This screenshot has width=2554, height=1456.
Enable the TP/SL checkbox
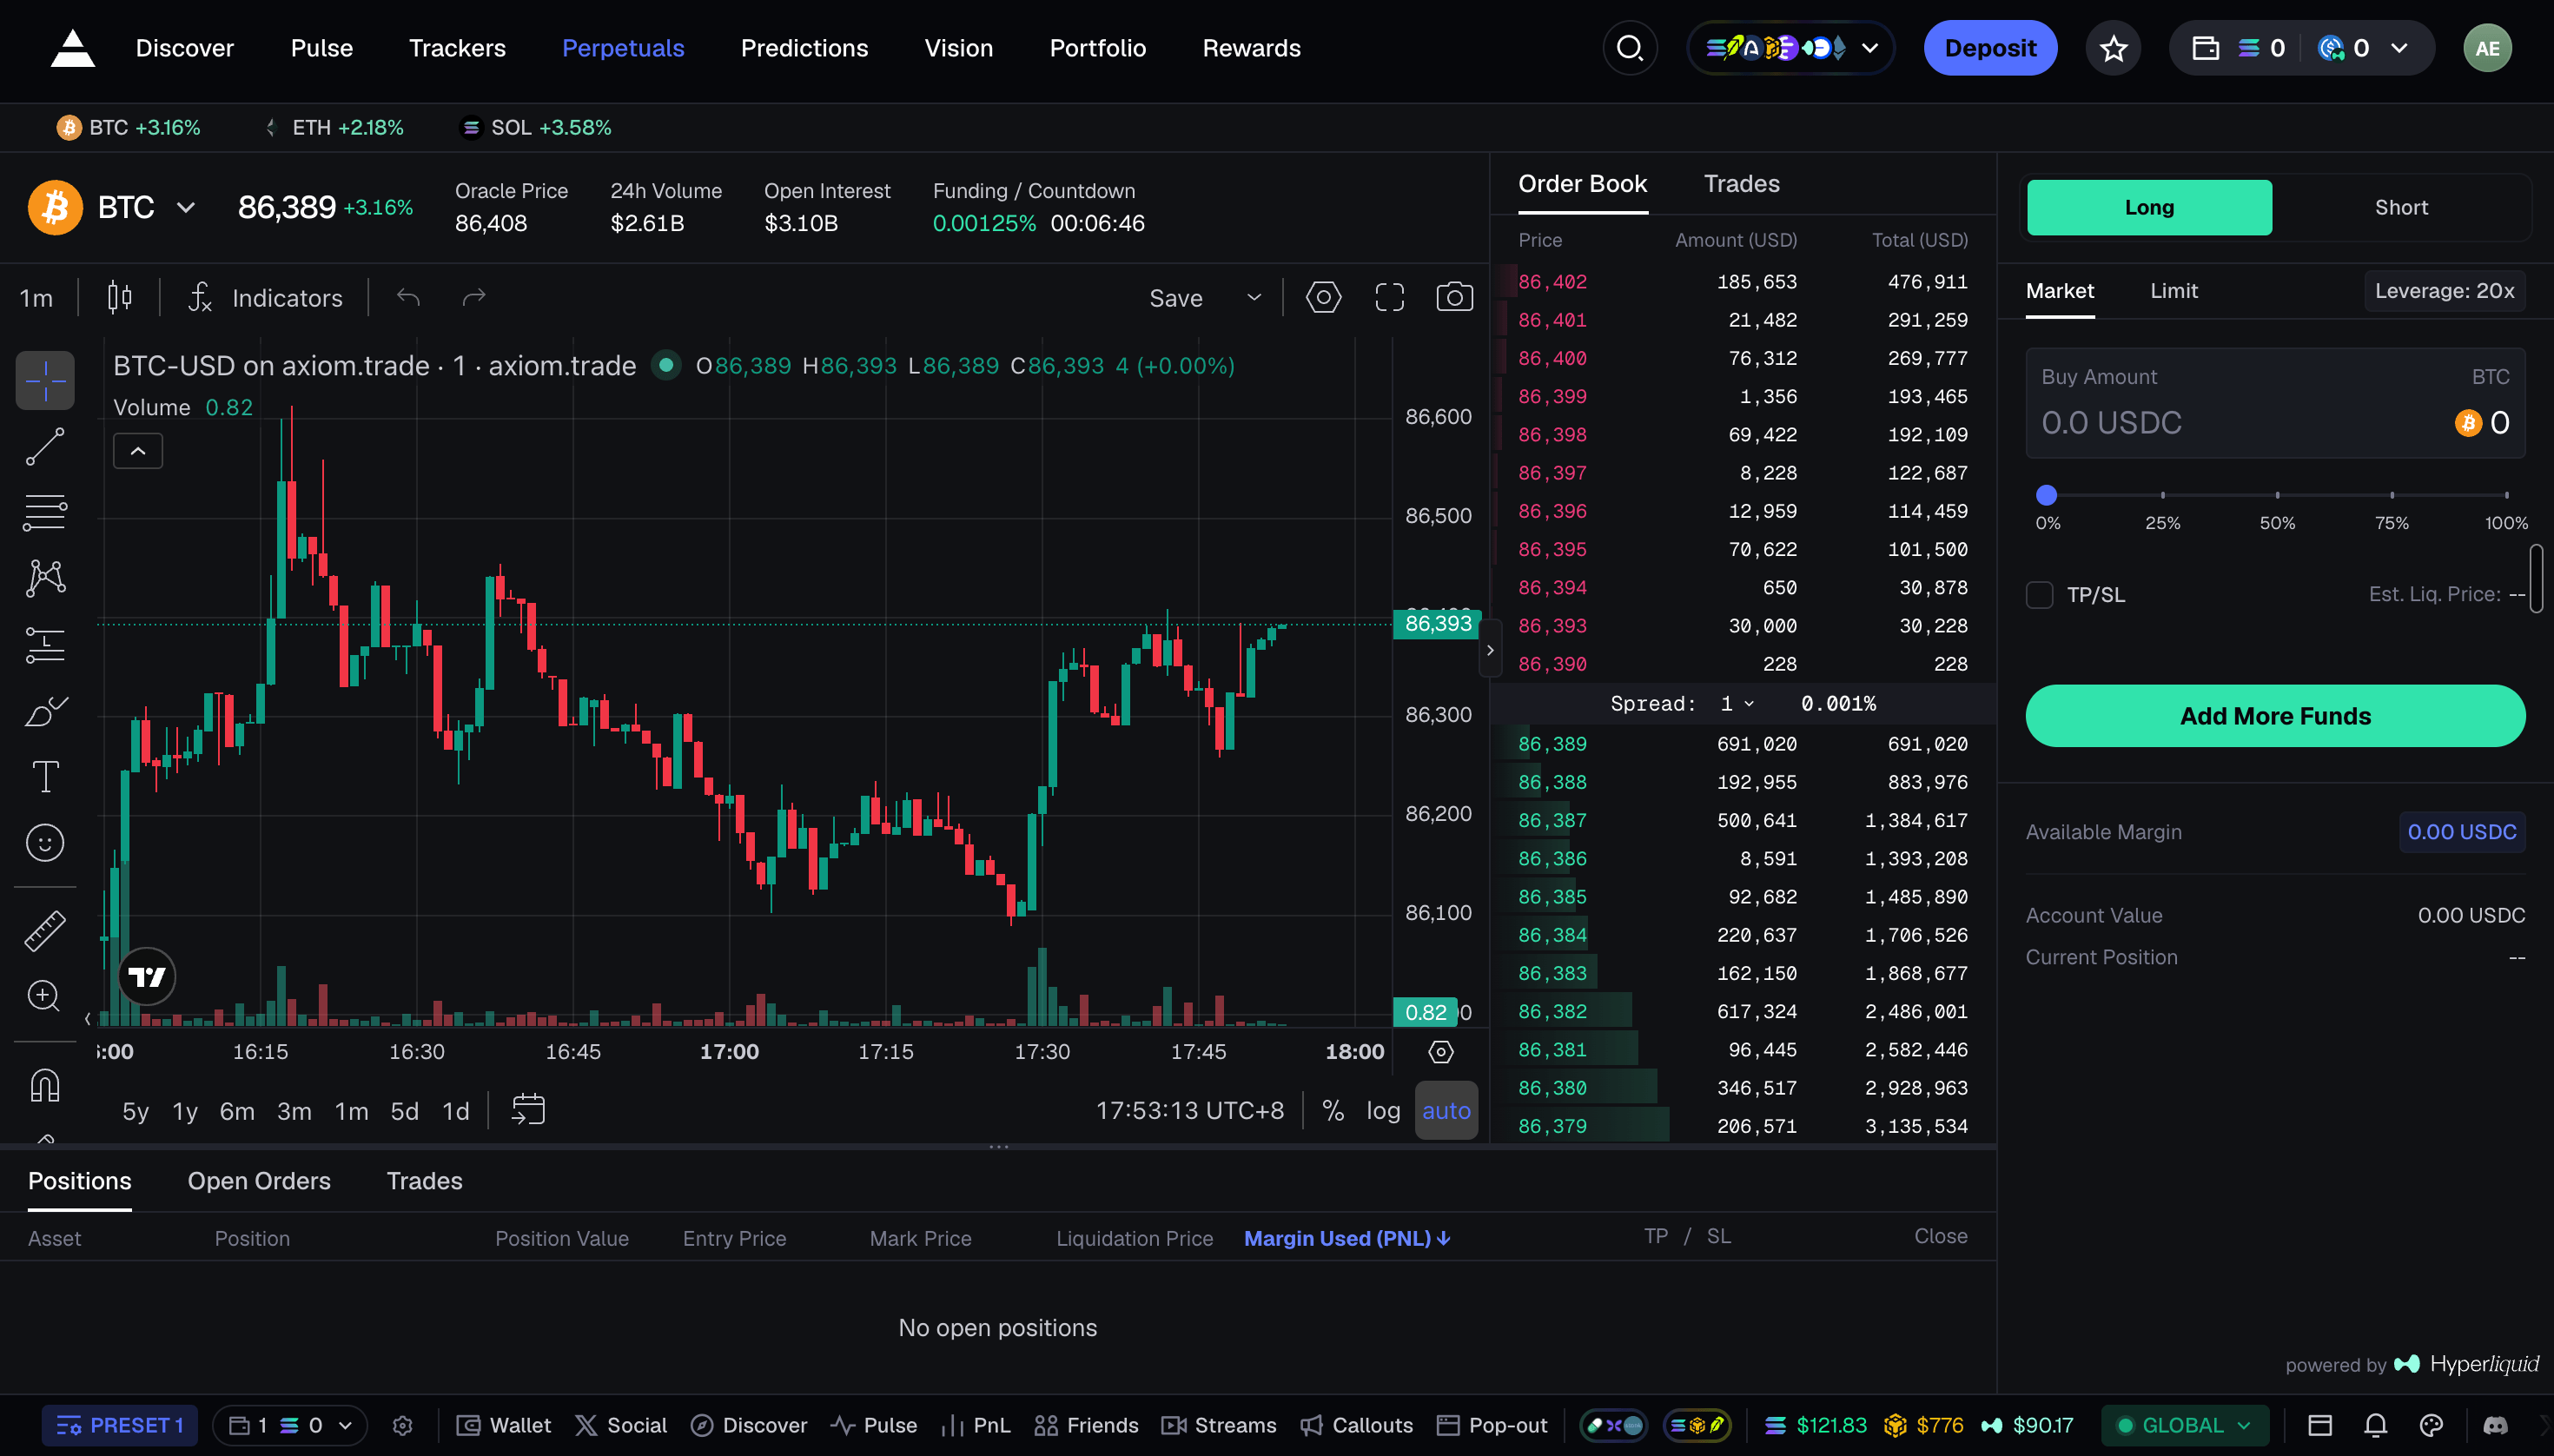pyautogui.click(x=2039, y=595)
